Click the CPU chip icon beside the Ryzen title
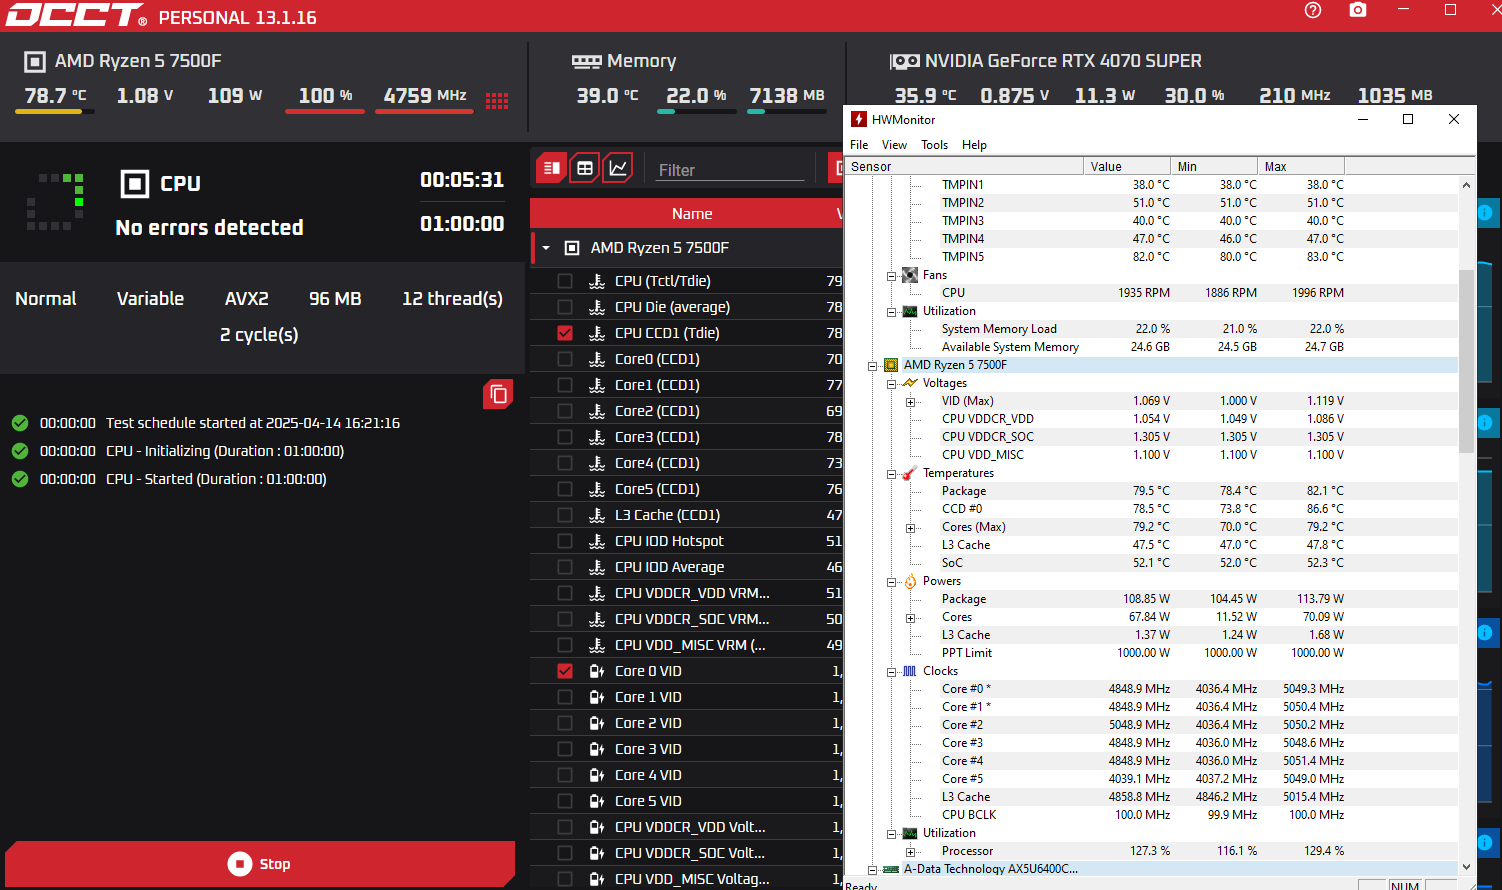Image resolution: width=1502 pixels, height=890 pixels. (35, 62)
